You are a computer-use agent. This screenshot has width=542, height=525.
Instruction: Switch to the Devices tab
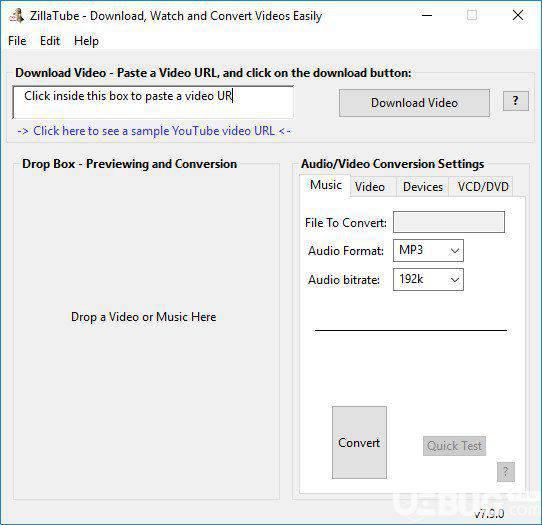coord(423,187)
